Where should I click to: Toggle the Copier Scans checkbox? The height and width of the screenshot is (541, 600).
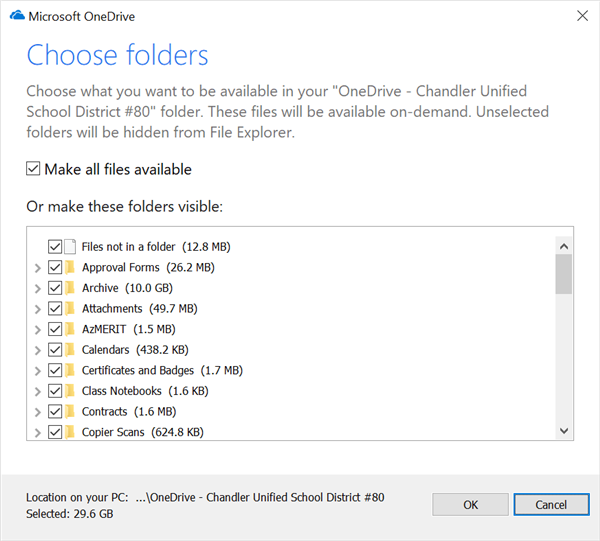point(55,432)
